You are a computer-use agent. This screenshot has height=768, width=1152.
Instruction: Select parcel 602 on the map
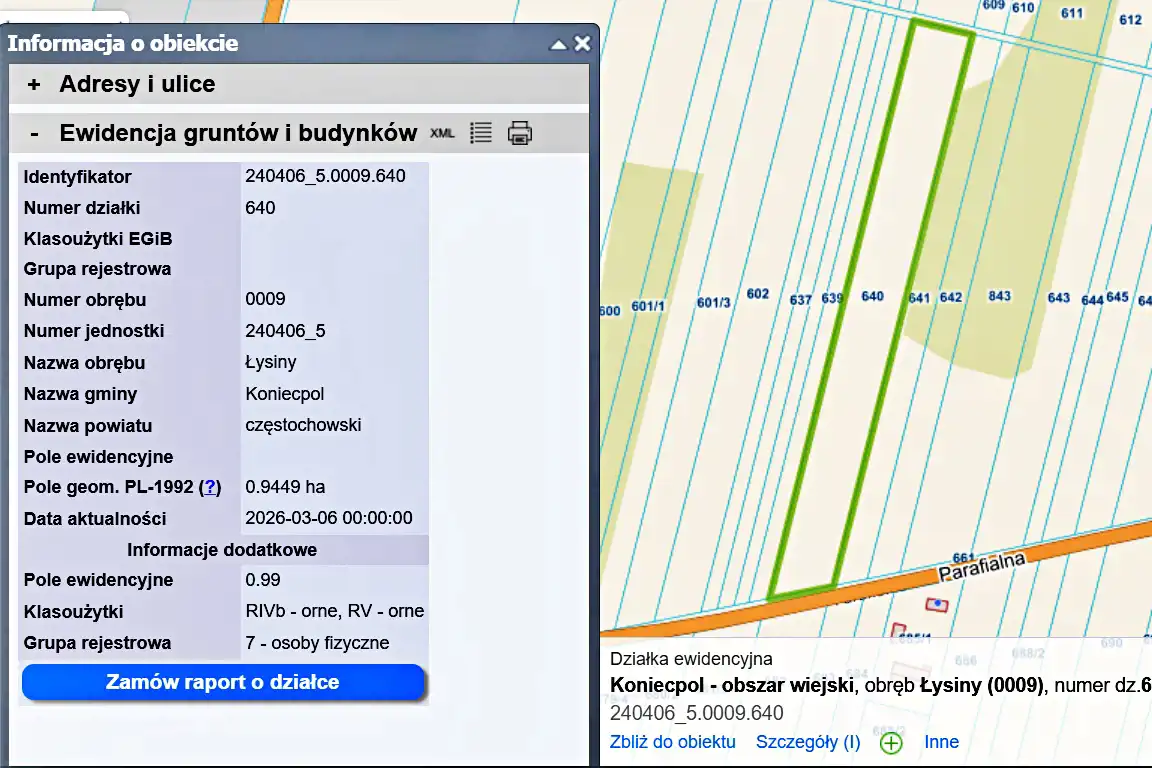tap(758, 294)
